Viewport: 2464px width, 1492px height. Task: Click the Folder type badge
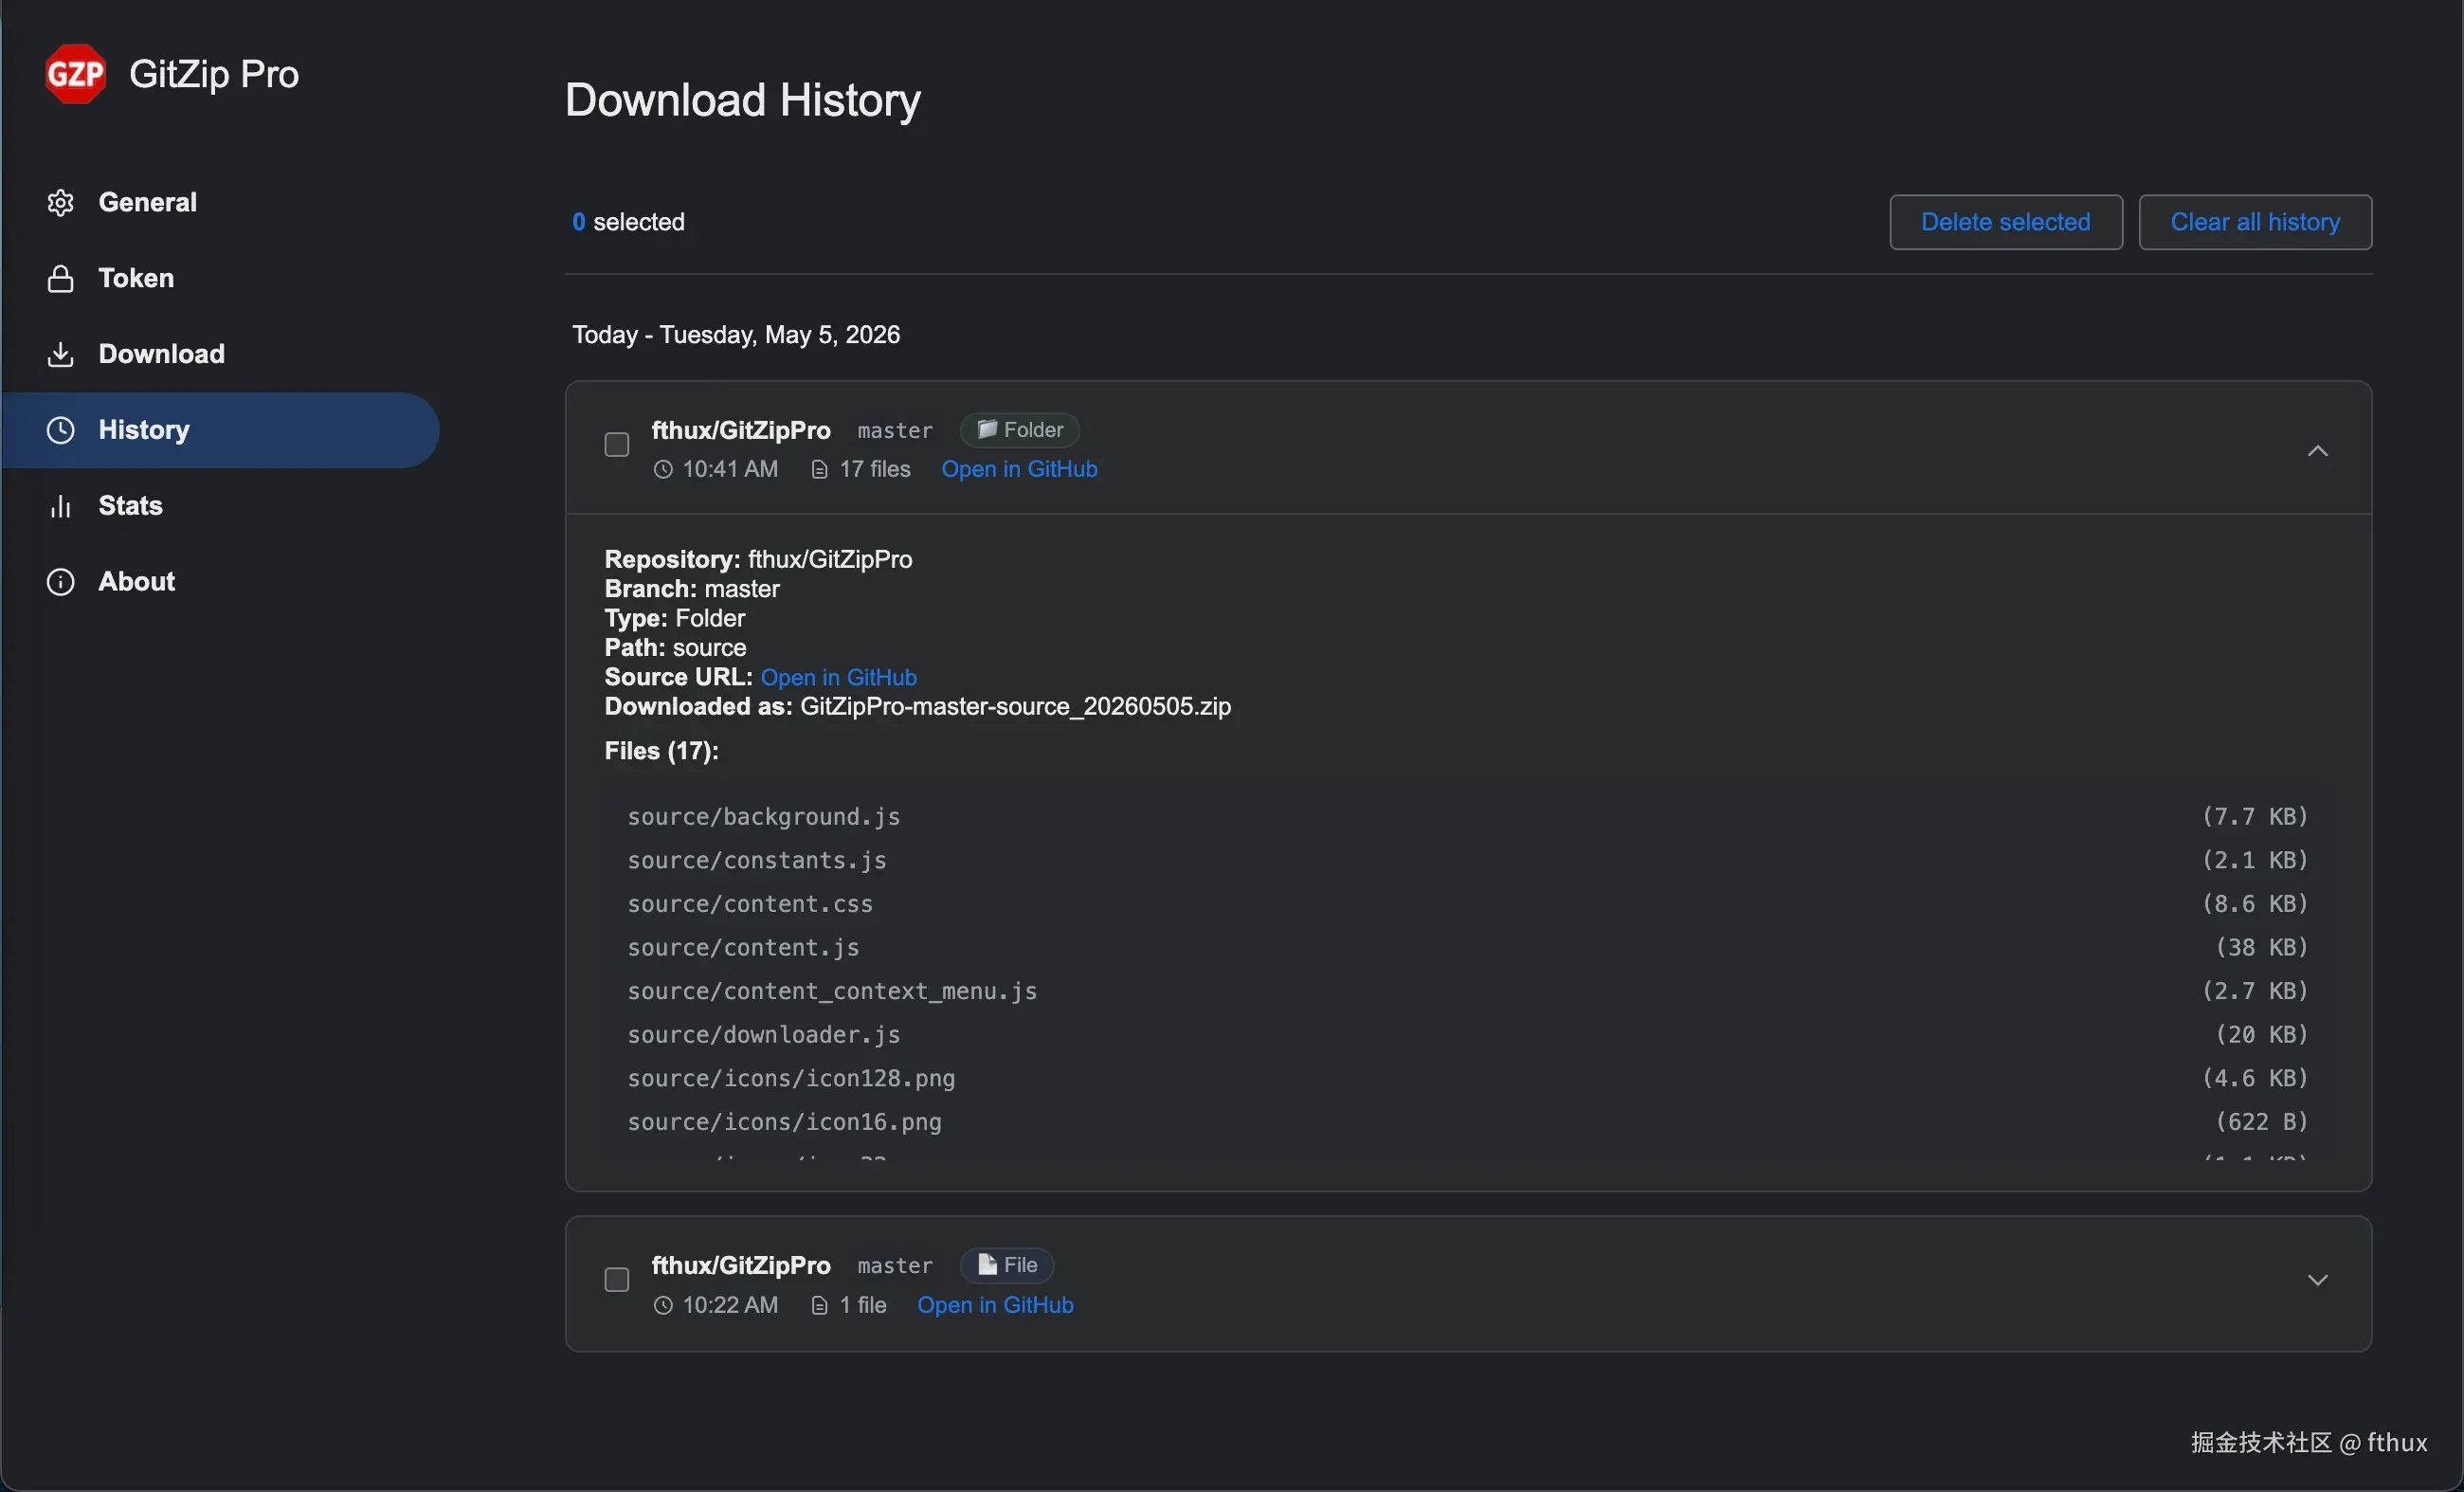pos(1020,430)
